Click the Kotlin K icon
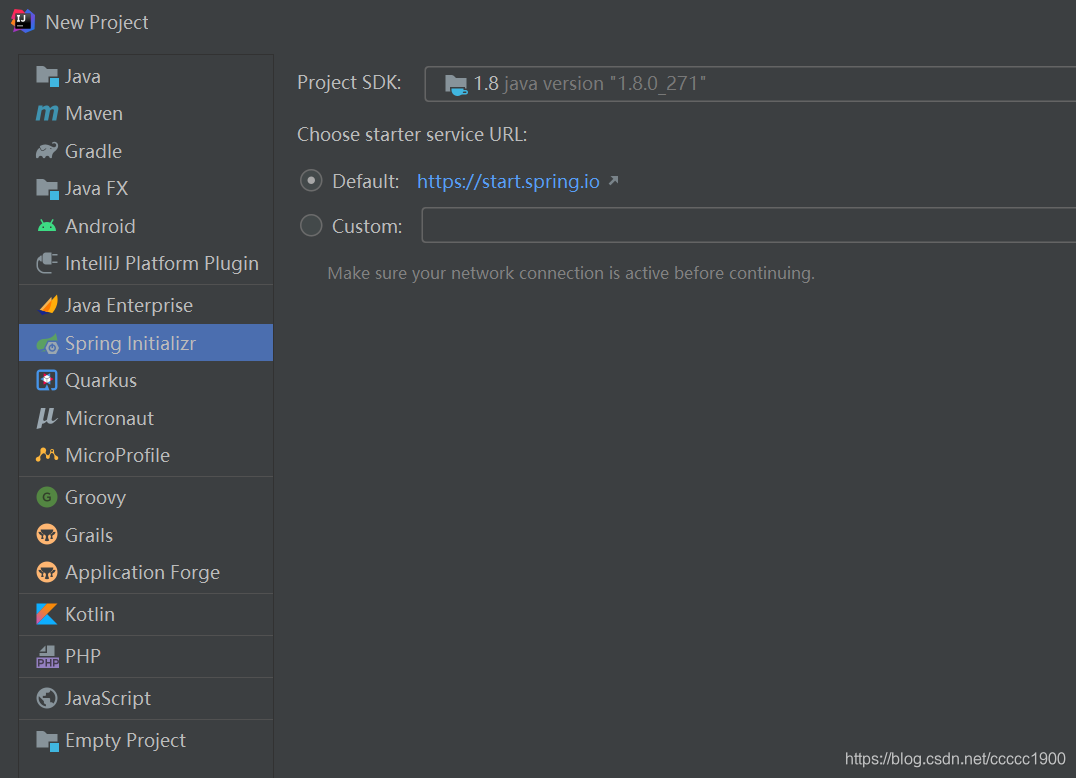Image resolution: width=1076 pixels, height=778 pixels. tap(47, 614)
